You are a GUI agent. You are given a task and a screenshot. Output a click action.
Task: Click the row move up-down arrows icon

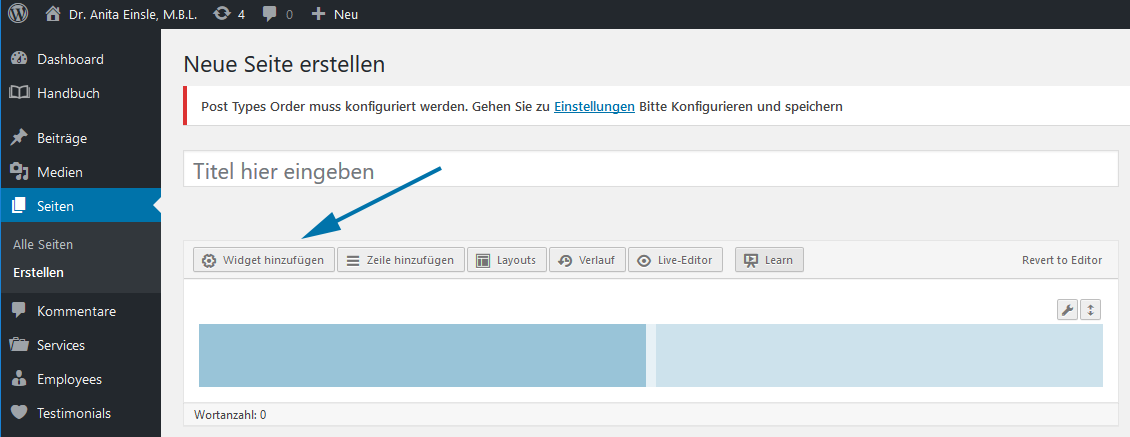(1090, 310)
